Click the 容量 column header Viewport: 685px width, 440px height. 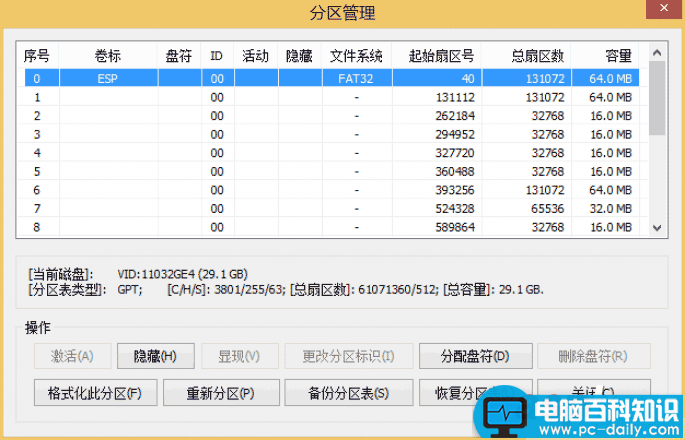point(605,55)
